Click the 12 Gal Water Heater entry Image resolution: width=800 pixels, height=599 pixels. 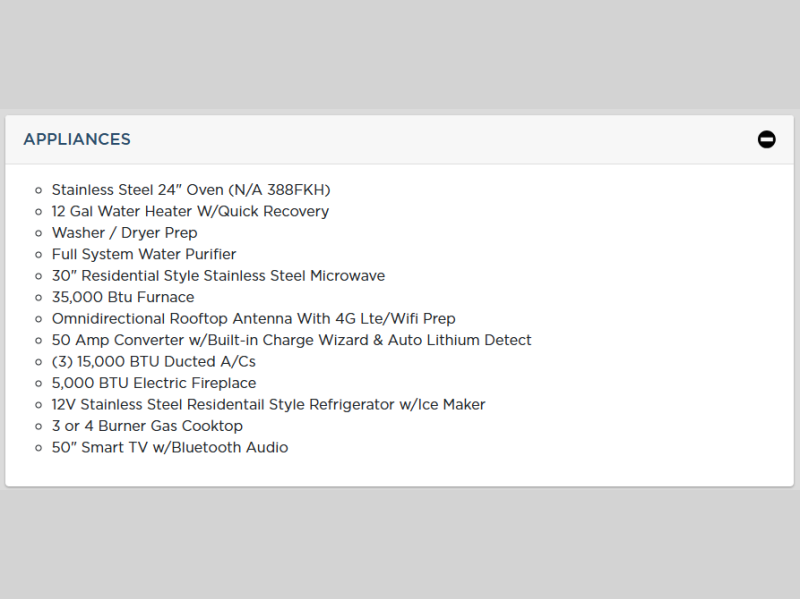click(x=190, y=211)
